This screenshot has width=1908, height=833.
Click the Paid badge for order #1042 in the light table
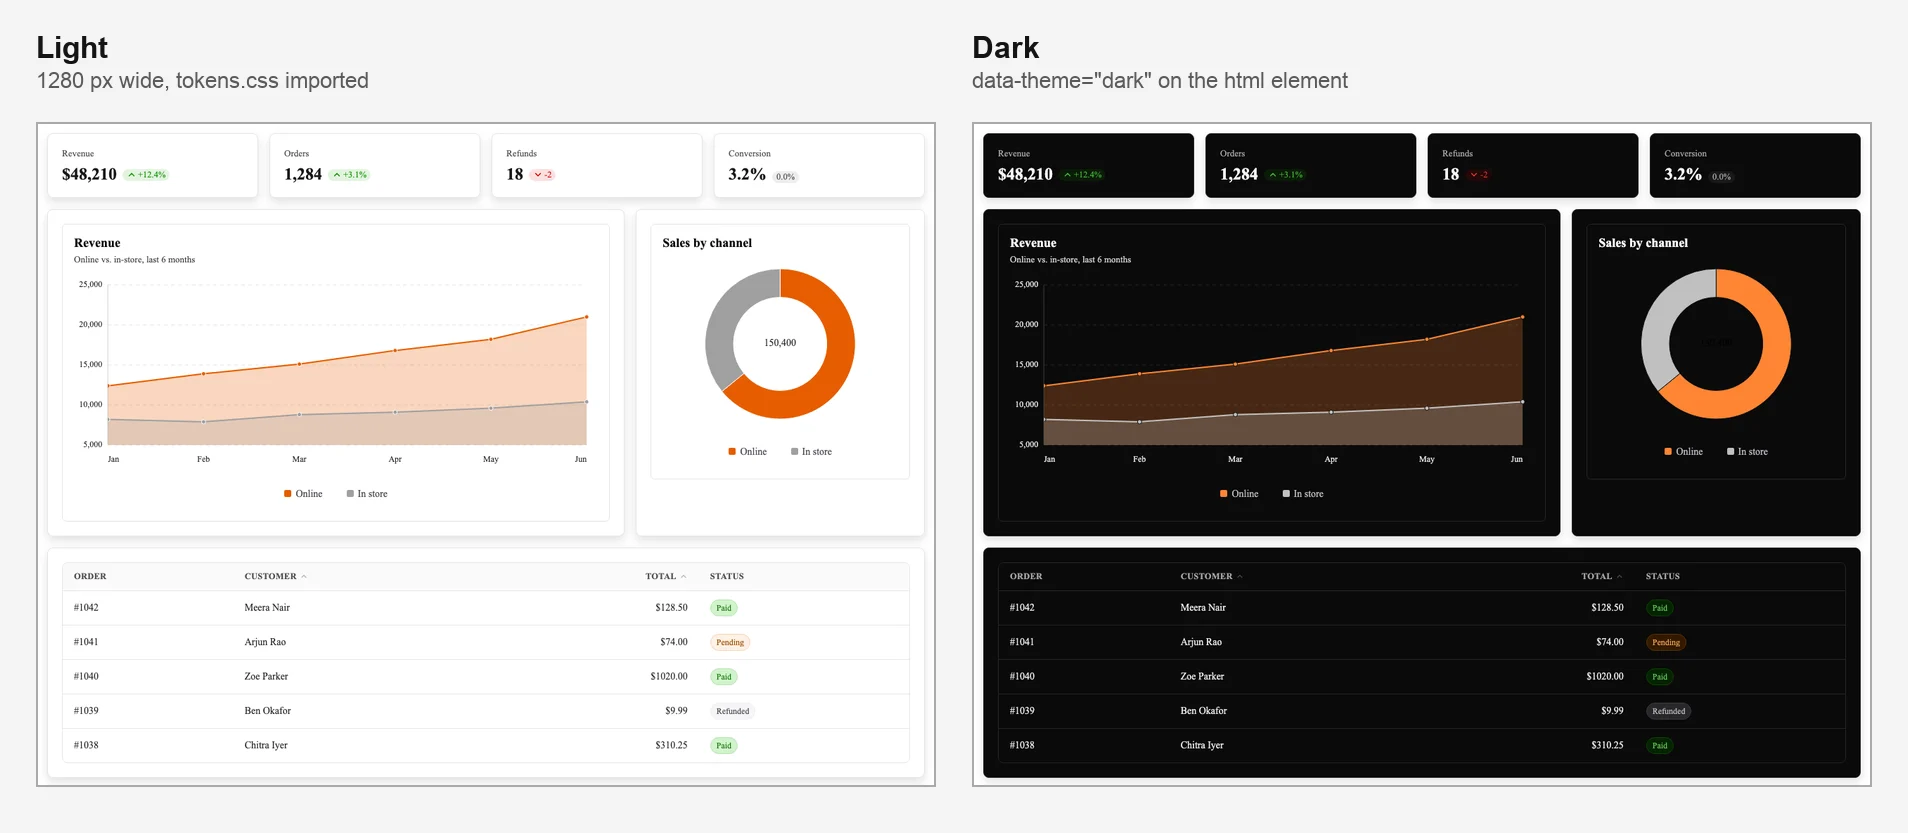pyautogui.click(x=724, y=608)
